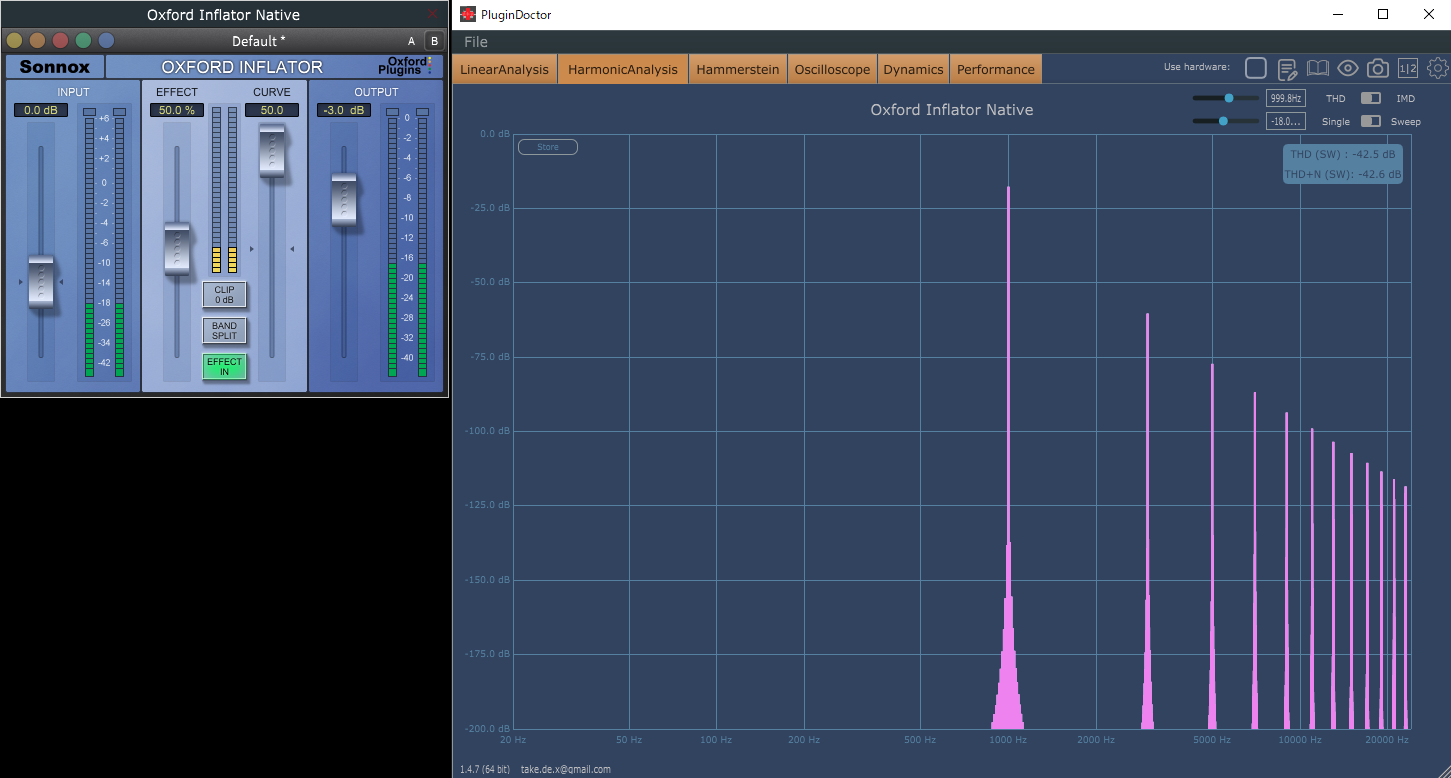Viewport: 1451px width, 778px height.
Task: Switch to the Hammerstein tab
Action: click(x=738, y=69)
